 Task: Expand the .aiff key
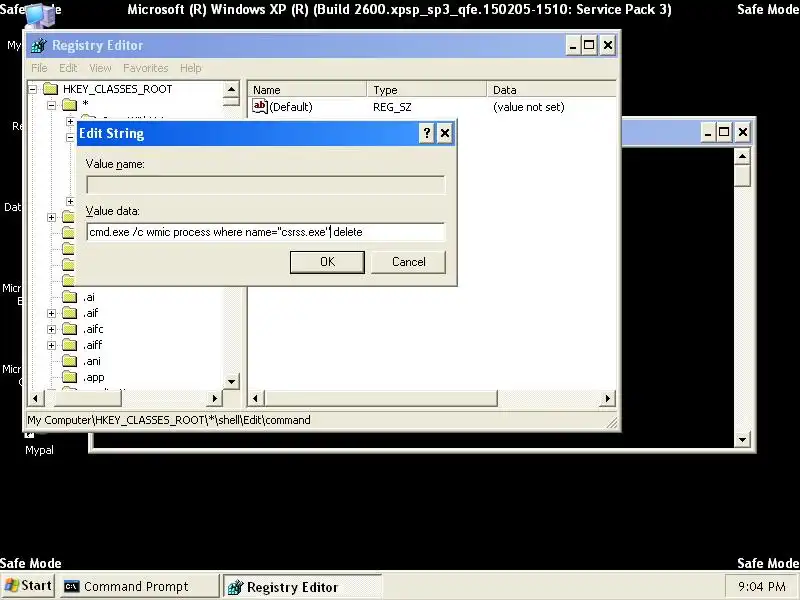(x=52, y=345)
